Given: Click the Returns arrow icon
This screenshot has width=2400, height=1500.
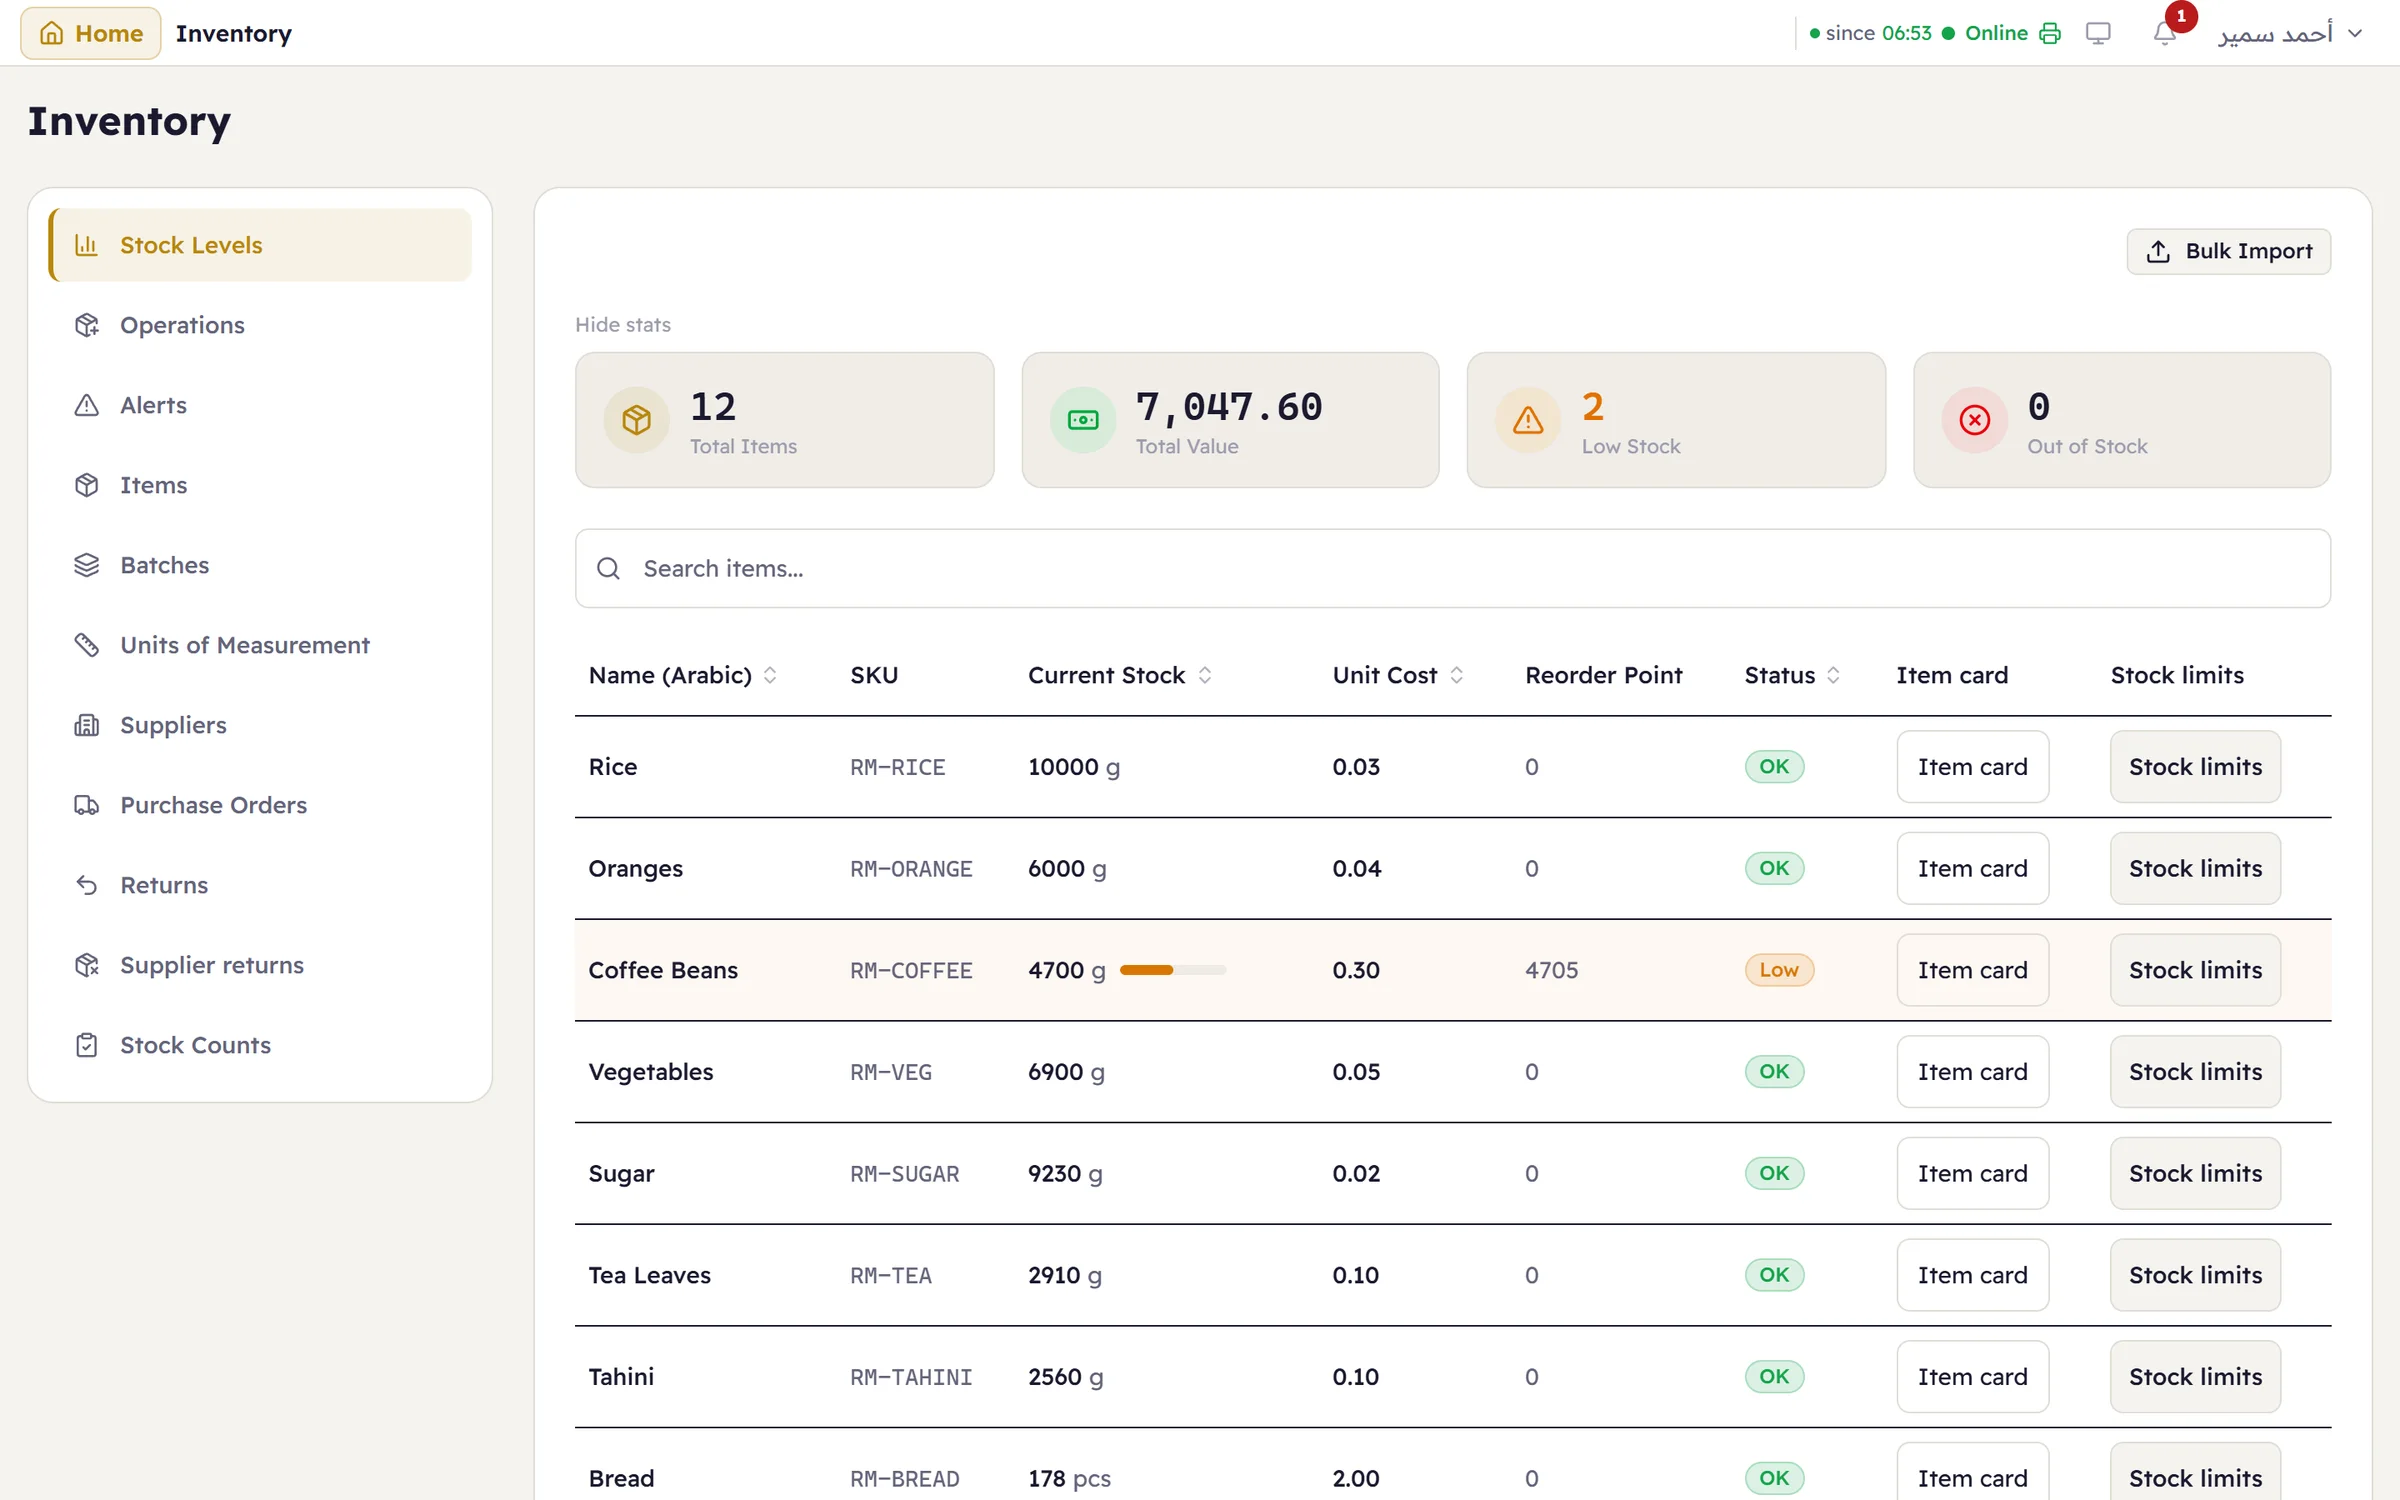Looking at the screenshot, I should coord(87,885).
